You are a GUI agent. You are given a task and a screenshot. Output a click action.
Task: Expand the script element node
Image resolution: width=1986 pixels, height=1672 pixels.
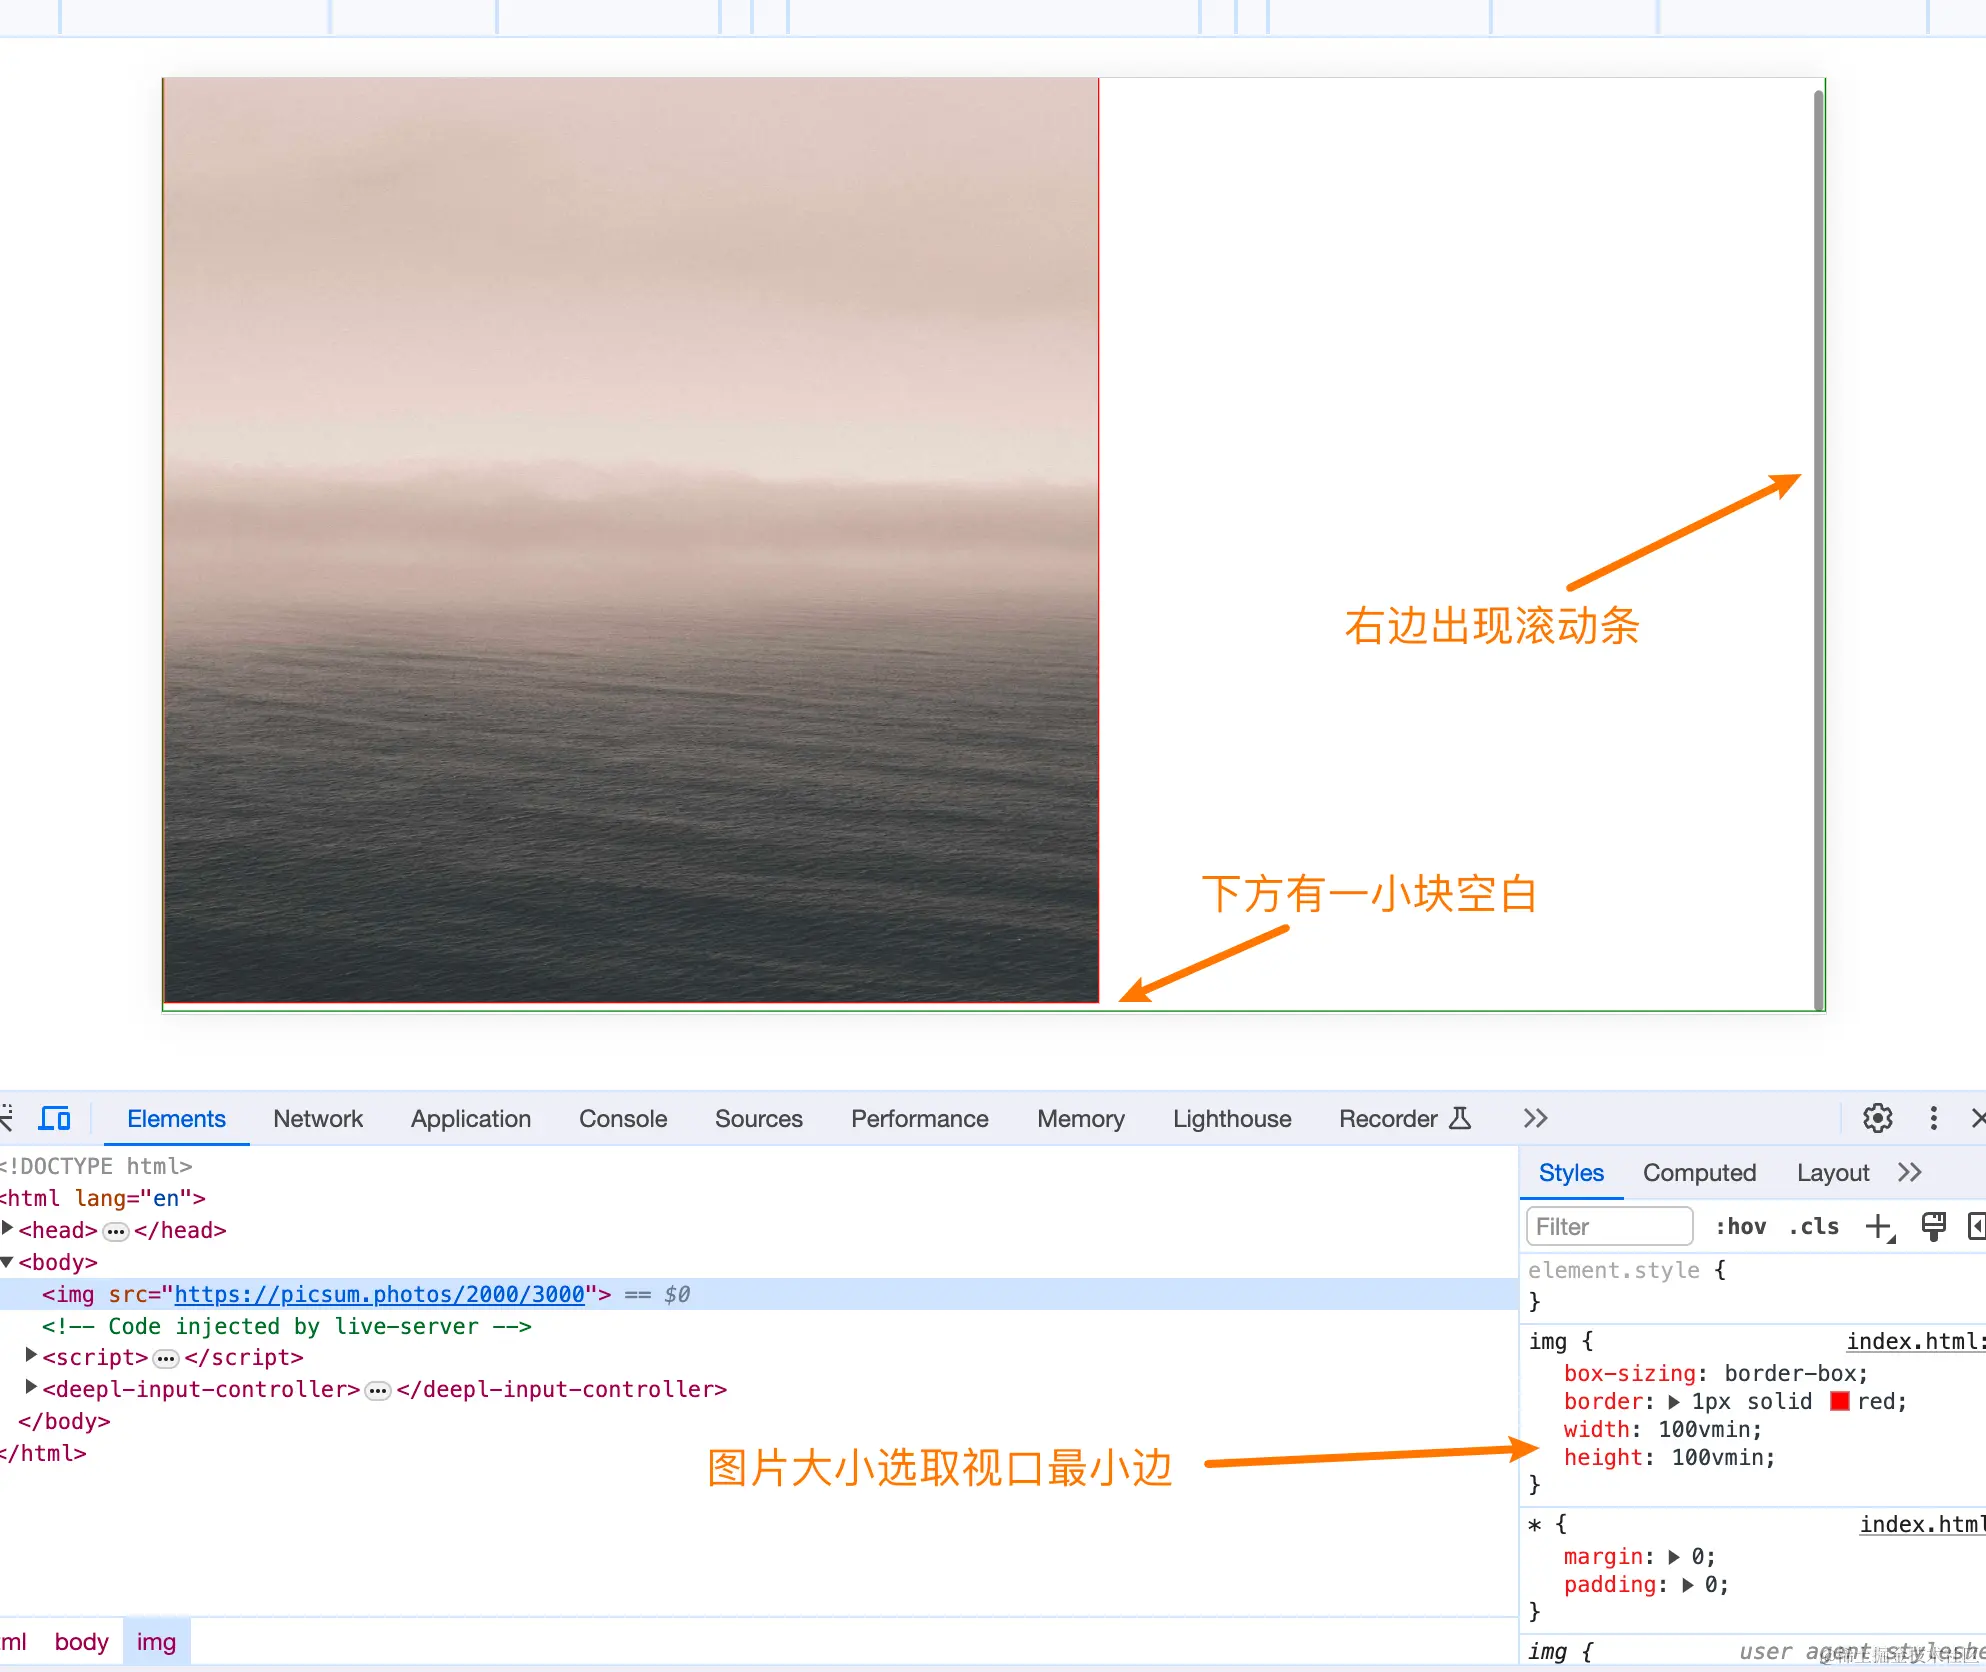coord(29,1356)
